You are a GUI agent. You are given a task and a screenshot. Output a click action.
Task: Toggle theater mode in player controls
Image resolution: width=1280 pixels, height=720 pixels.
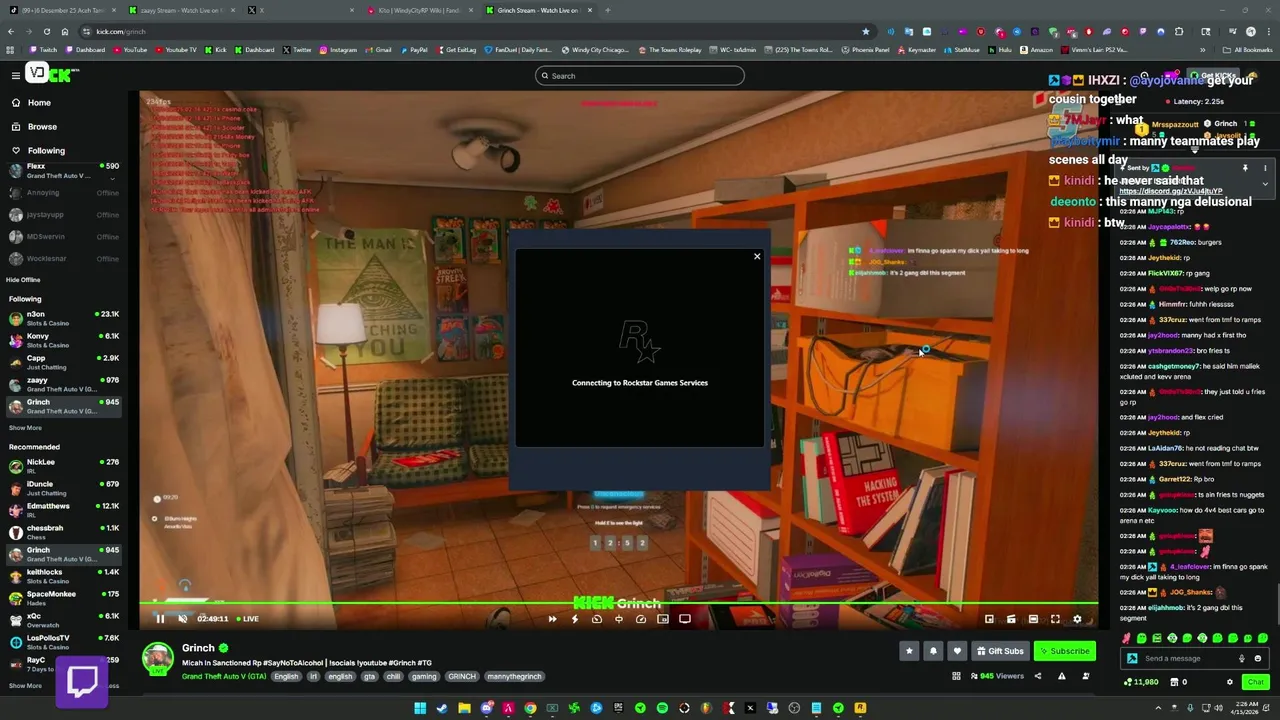(x=1033, y=619)
